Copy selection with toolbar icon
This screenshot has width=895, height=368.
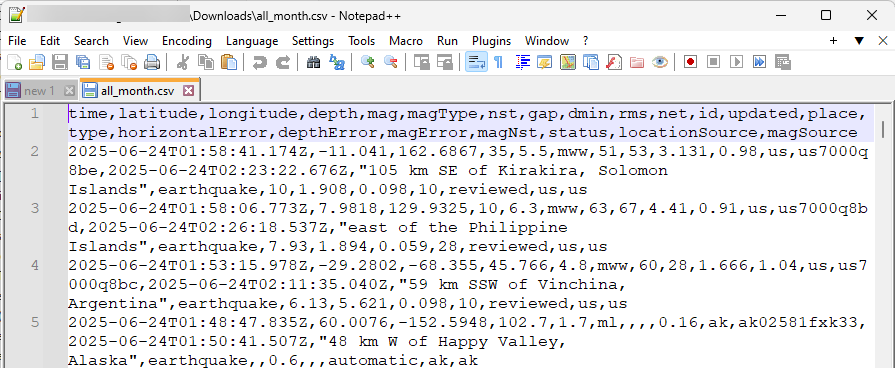coord(205,62)
